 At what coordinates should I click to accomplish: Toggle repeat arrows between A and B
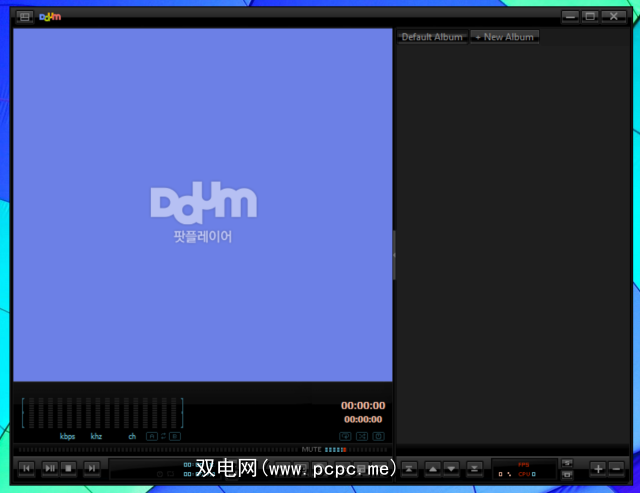[163, 436]
